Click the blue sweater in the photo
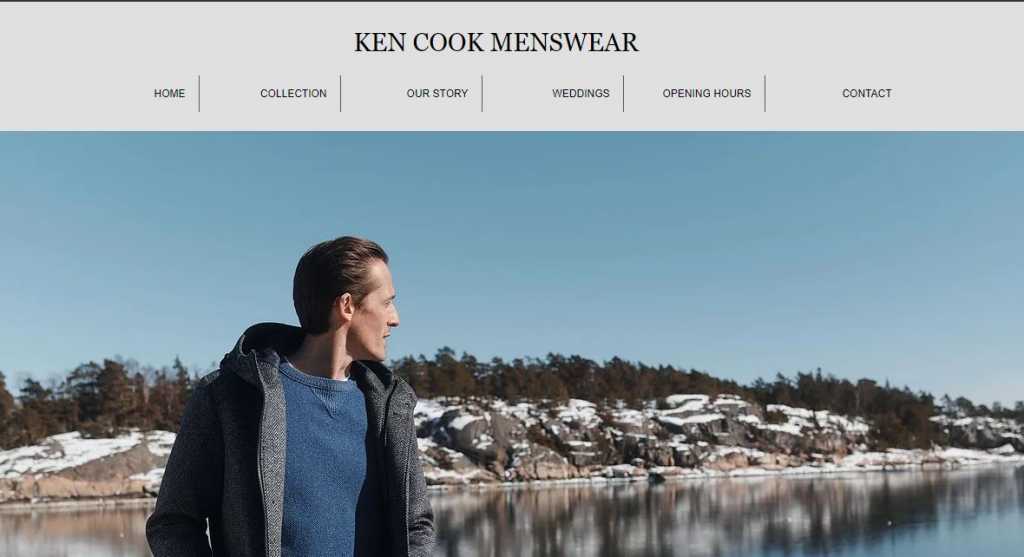Screen dimensions: 1024x557 coord(323,457)
